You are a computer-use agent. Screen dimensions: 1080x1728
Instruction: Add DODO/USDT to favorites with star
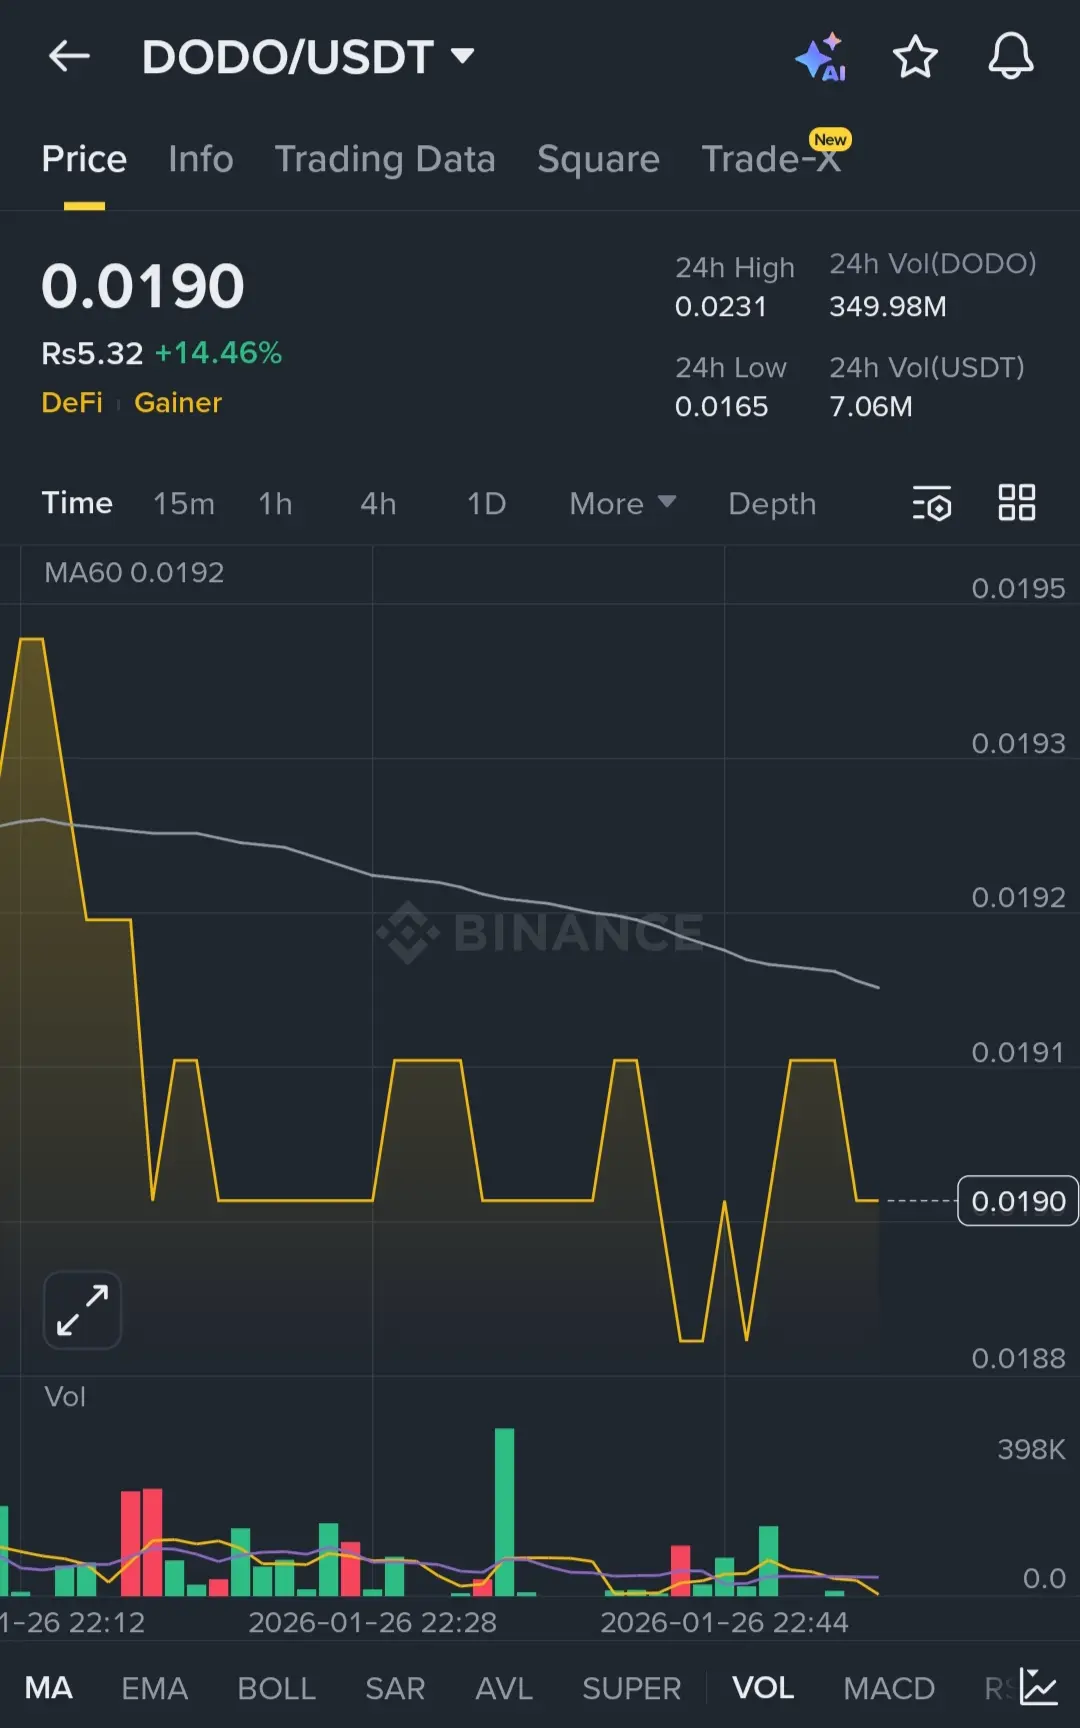(915, 57)
